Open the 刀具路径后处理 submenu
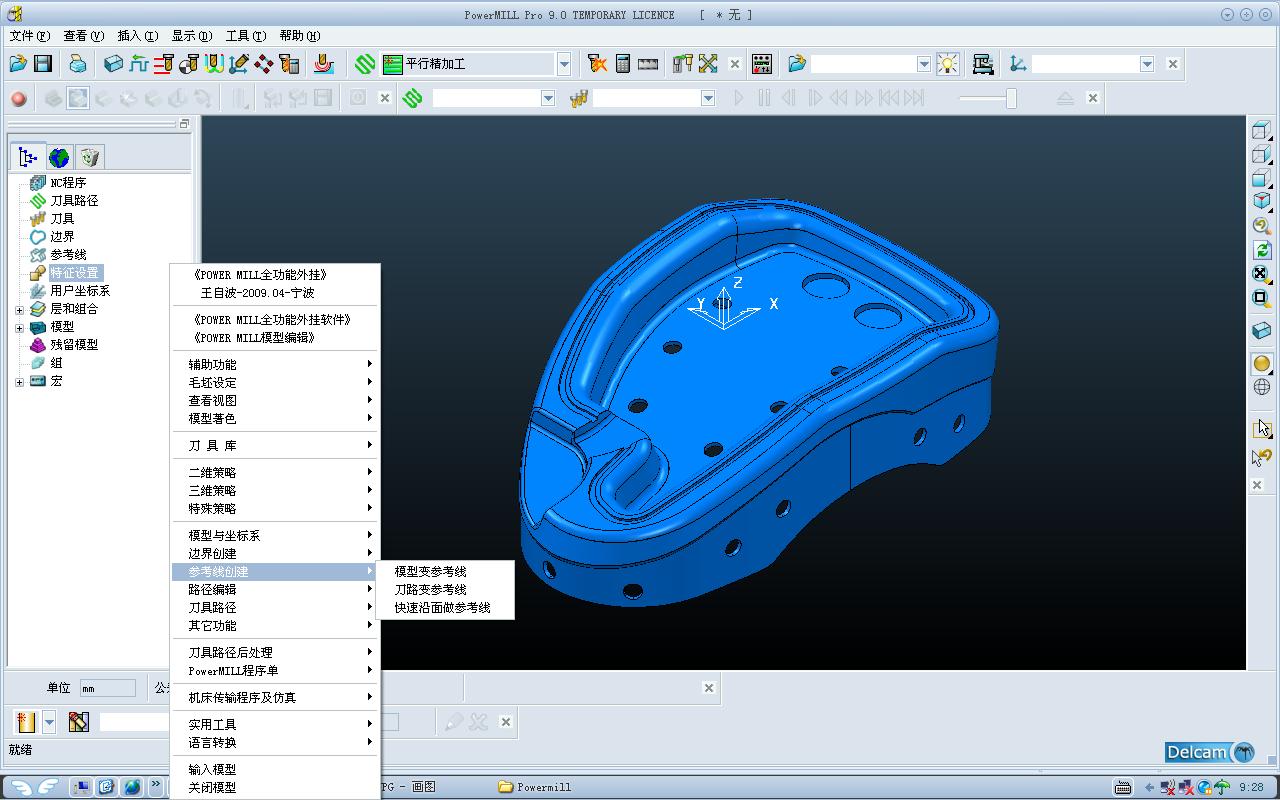 tap(276, 652)
